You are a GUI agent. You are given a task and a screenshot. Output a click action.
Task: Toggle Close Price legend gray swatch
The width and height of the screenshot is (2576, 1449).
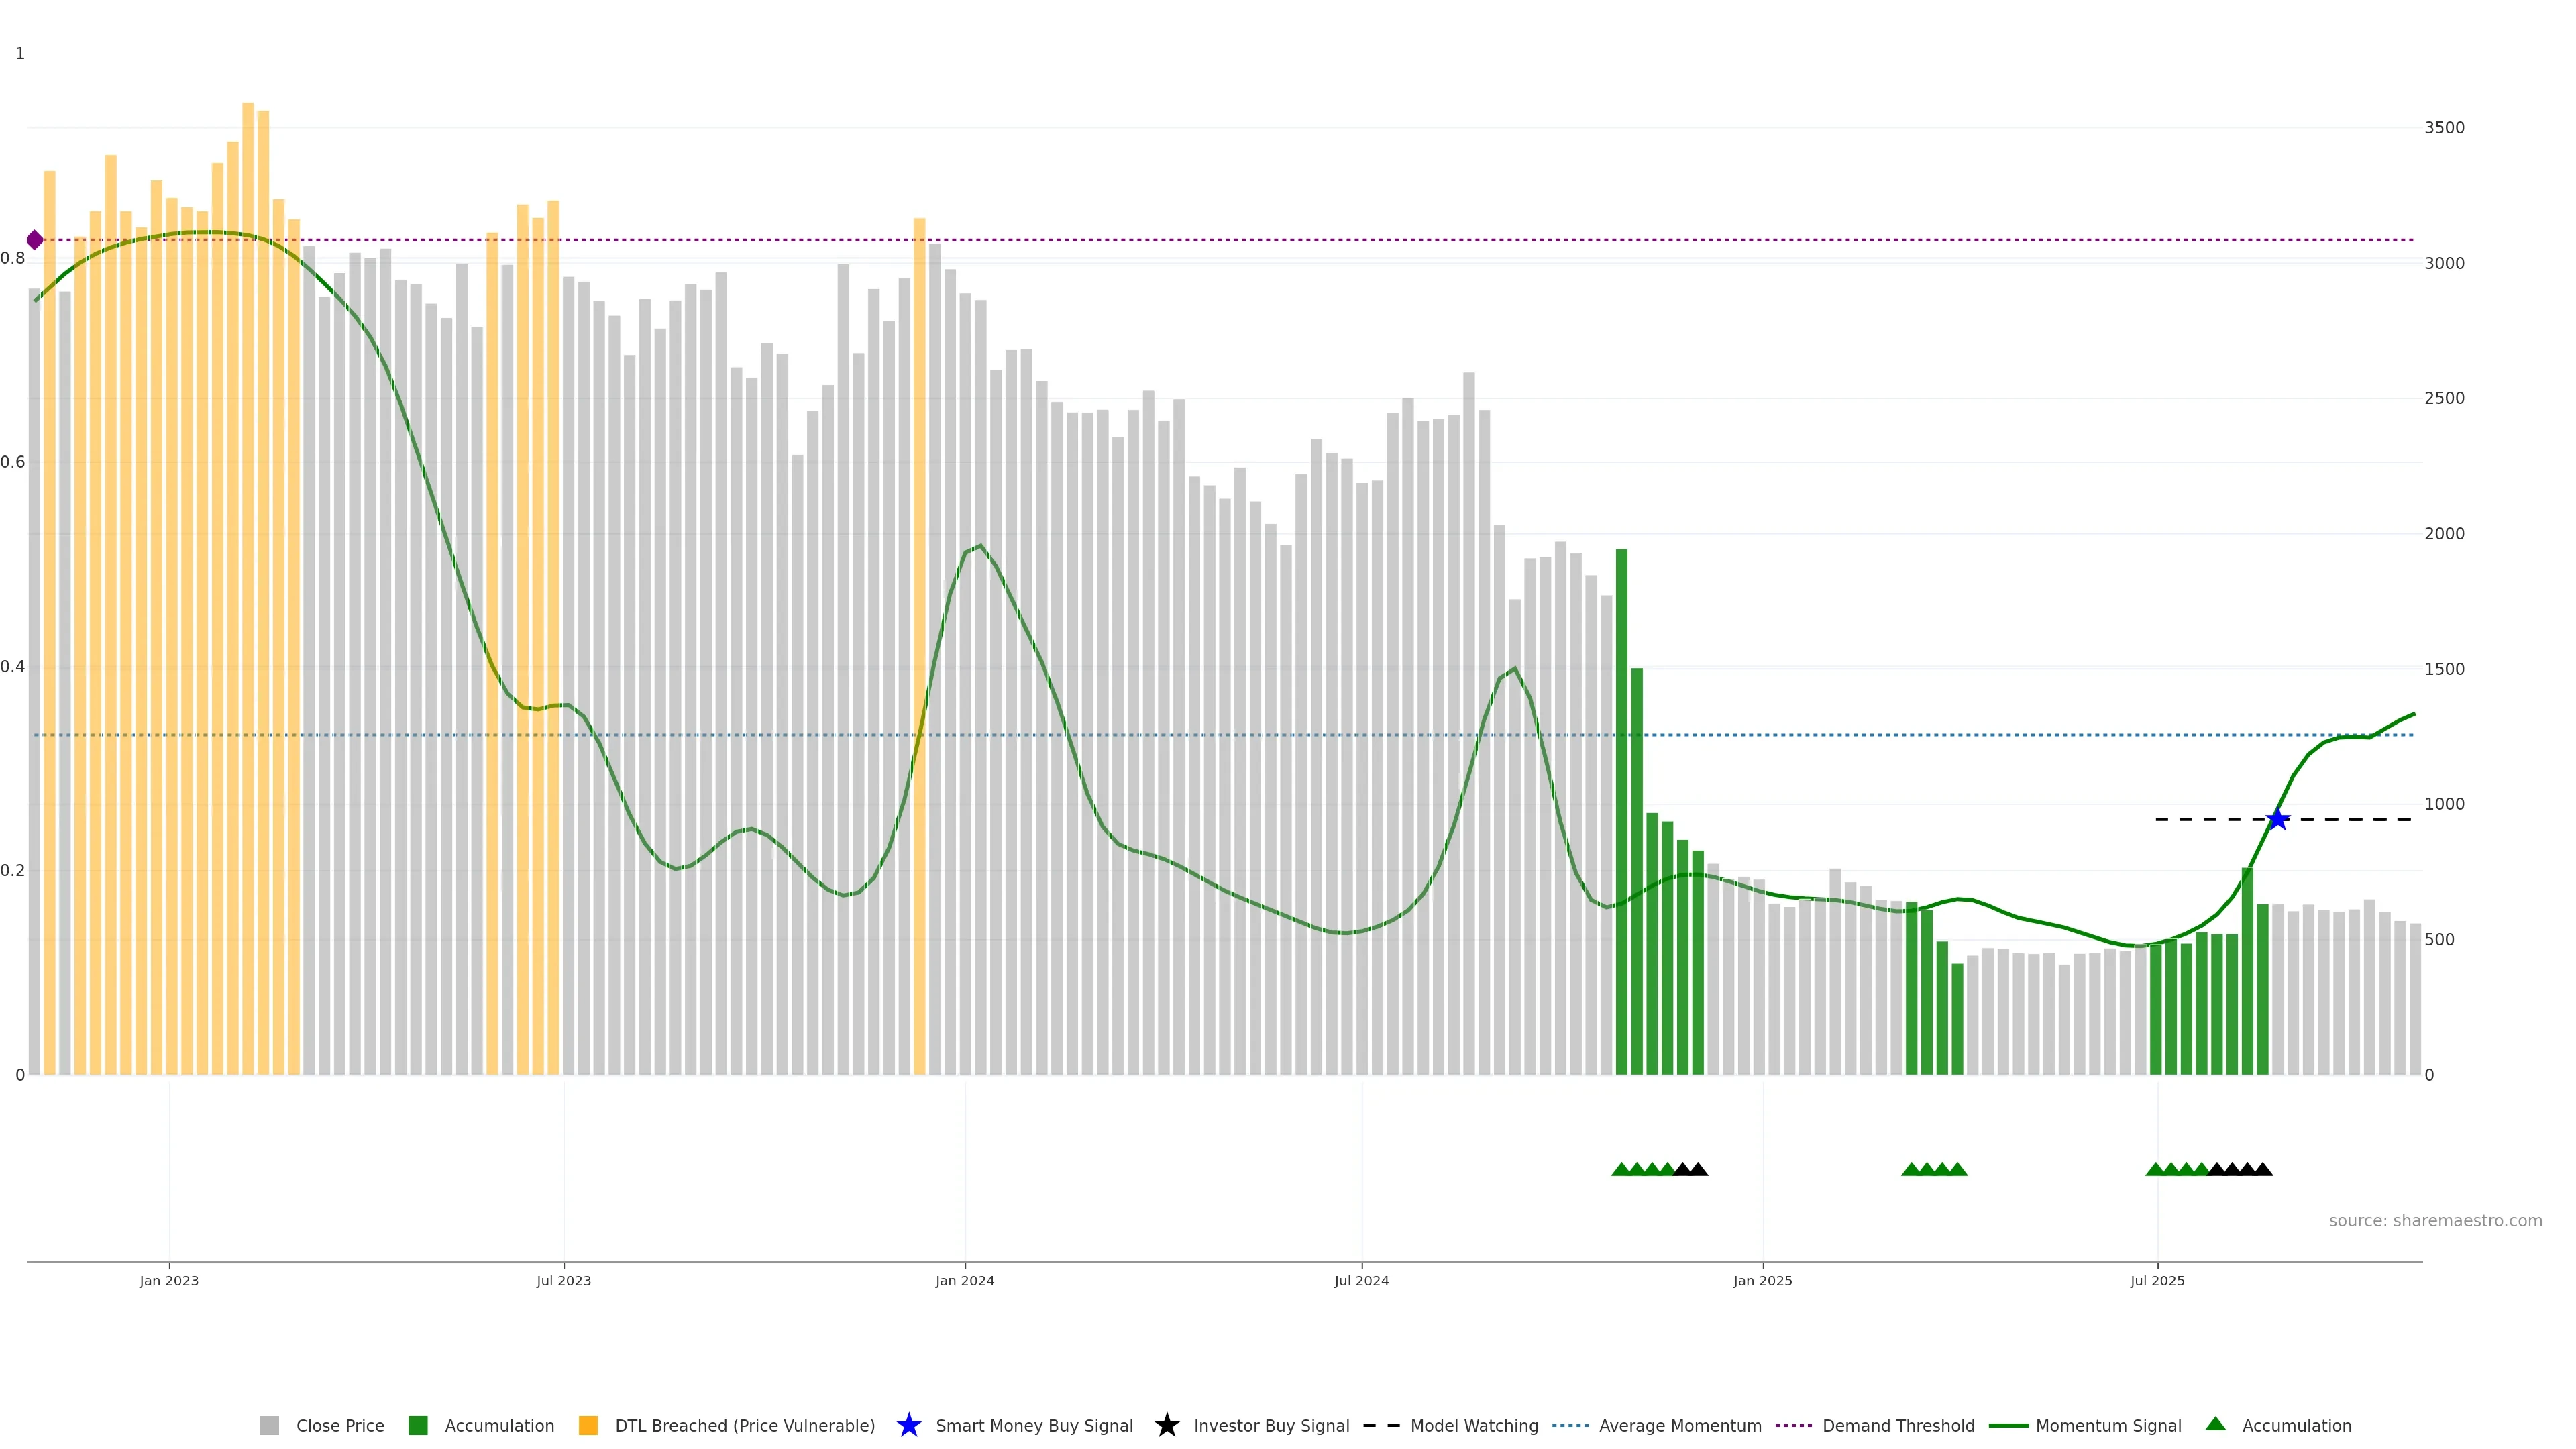[x=269, y=1425]
